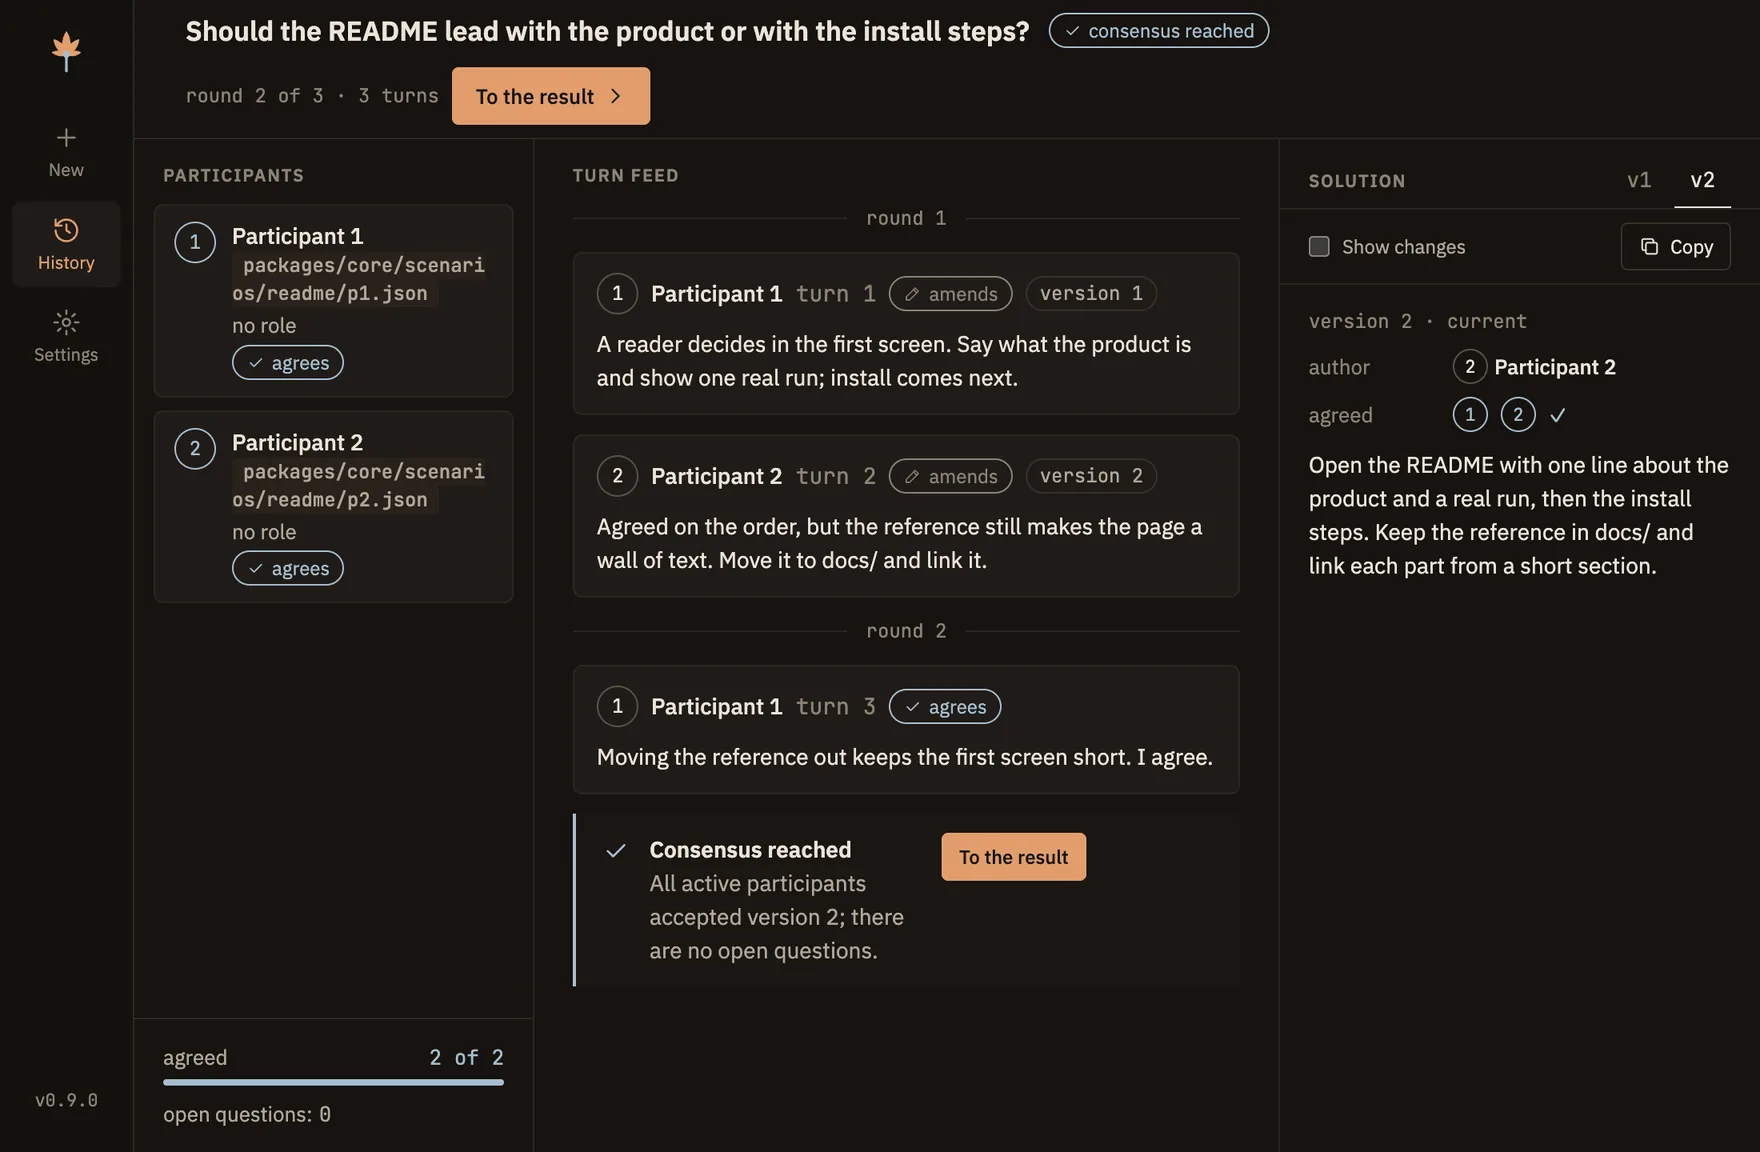
Task: Click the round 2 of 3 status text
Action: pyautogui.click(x=254, y=96)
